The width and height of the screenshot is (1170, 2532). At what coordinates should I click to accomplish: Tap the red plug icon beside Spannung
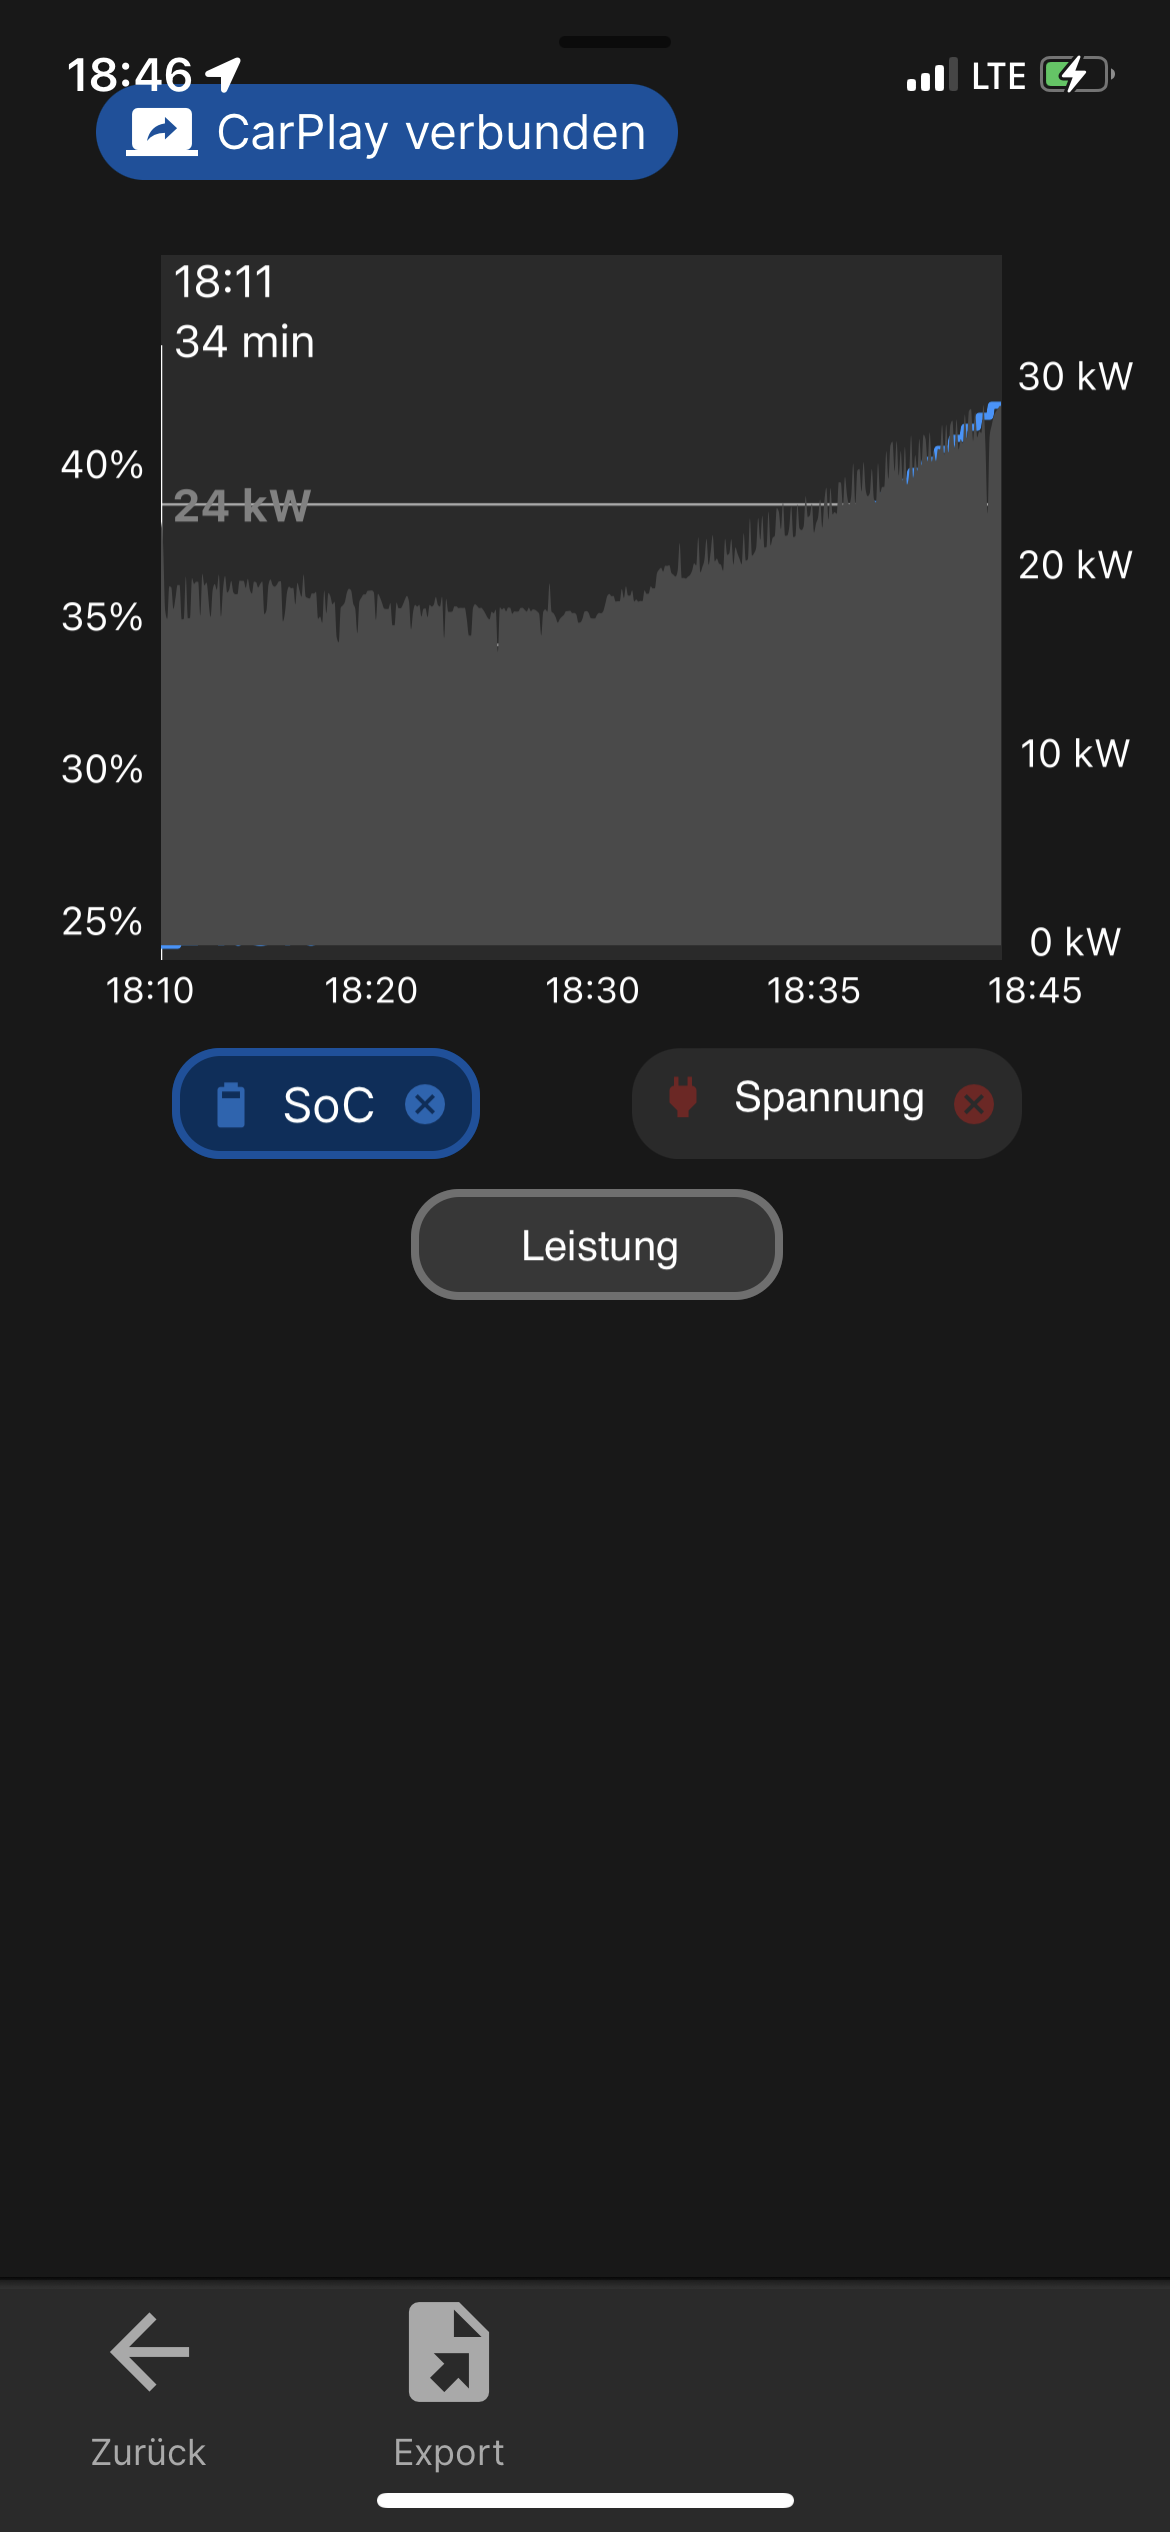click(x=683, y=1097)
